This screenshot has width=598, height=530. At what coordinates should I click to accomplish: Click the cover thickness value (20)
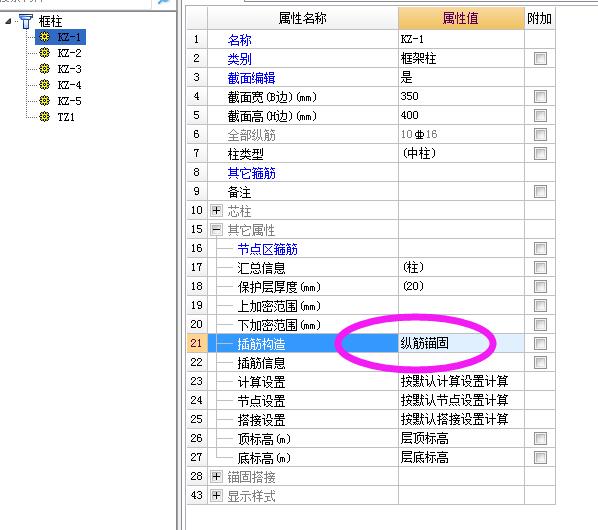coord(413,286)
